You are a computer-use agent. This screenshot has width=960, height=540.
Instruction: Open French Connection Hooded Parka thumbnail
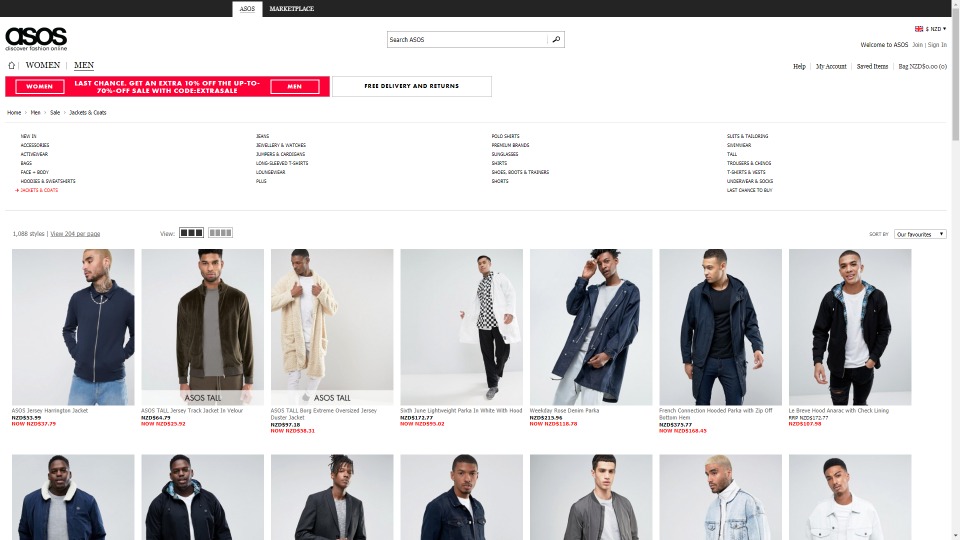pyautogui.click(x=721, y=327)
